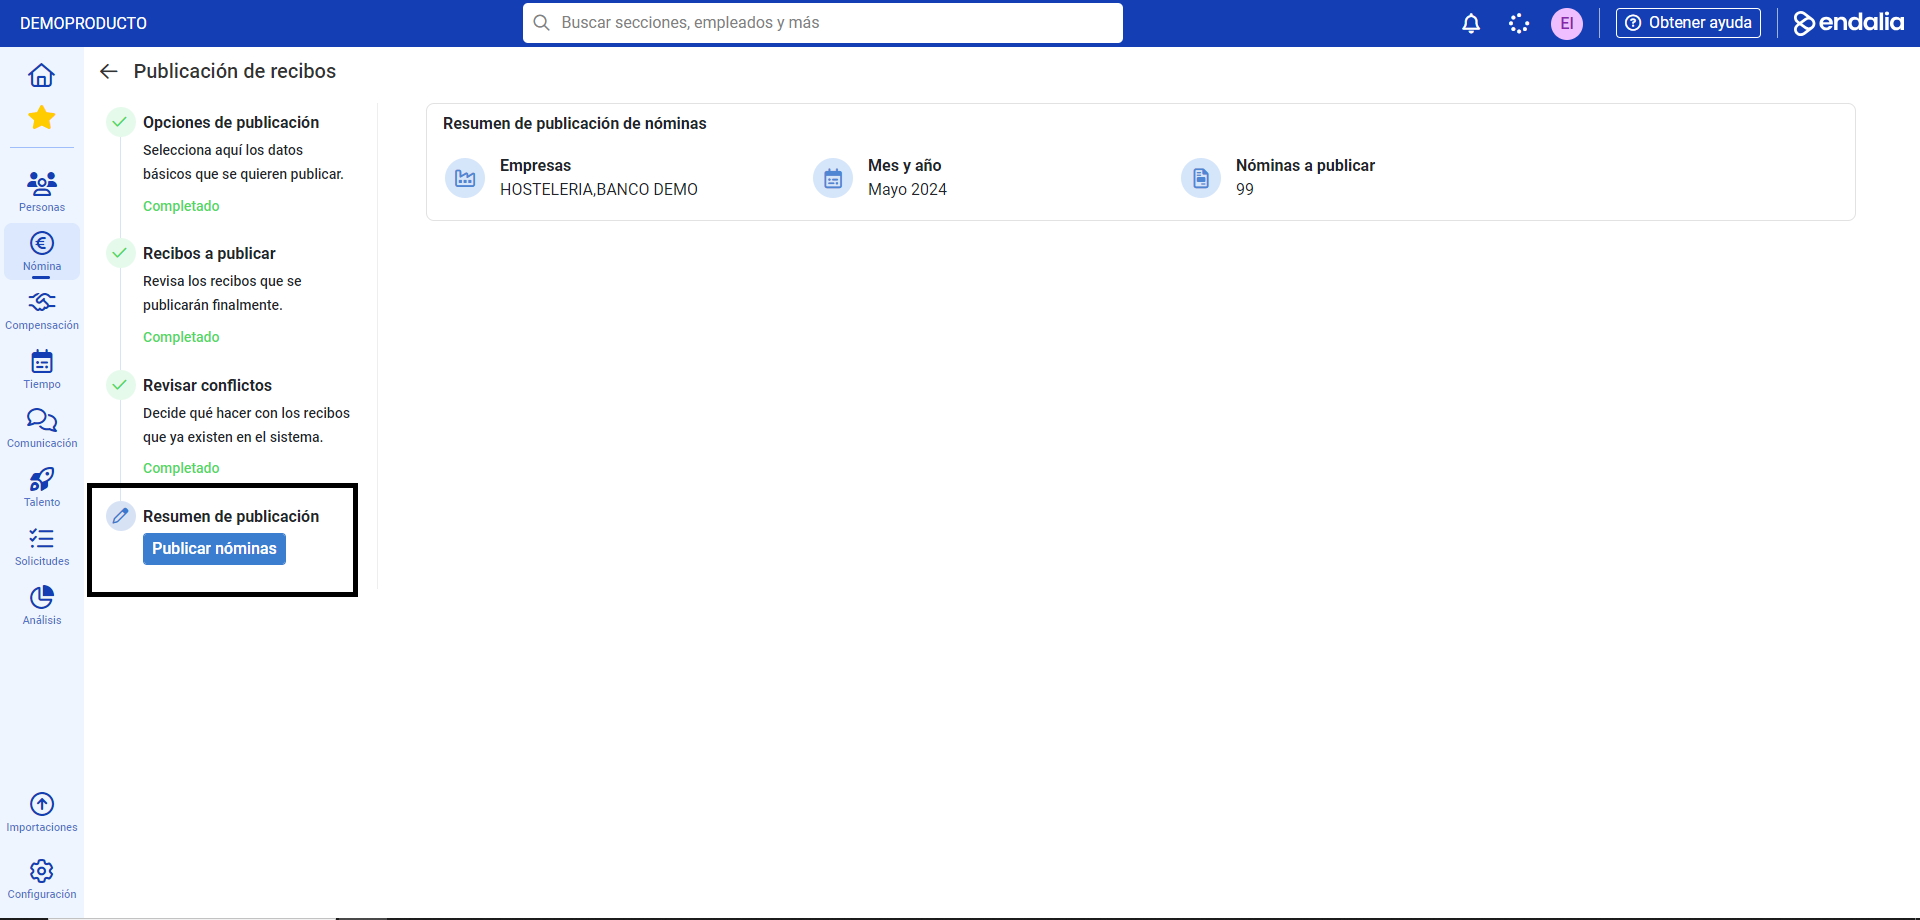1920x920 pixels.
Task: Click the Obtener ayuda button
Action: point(1688,23)
